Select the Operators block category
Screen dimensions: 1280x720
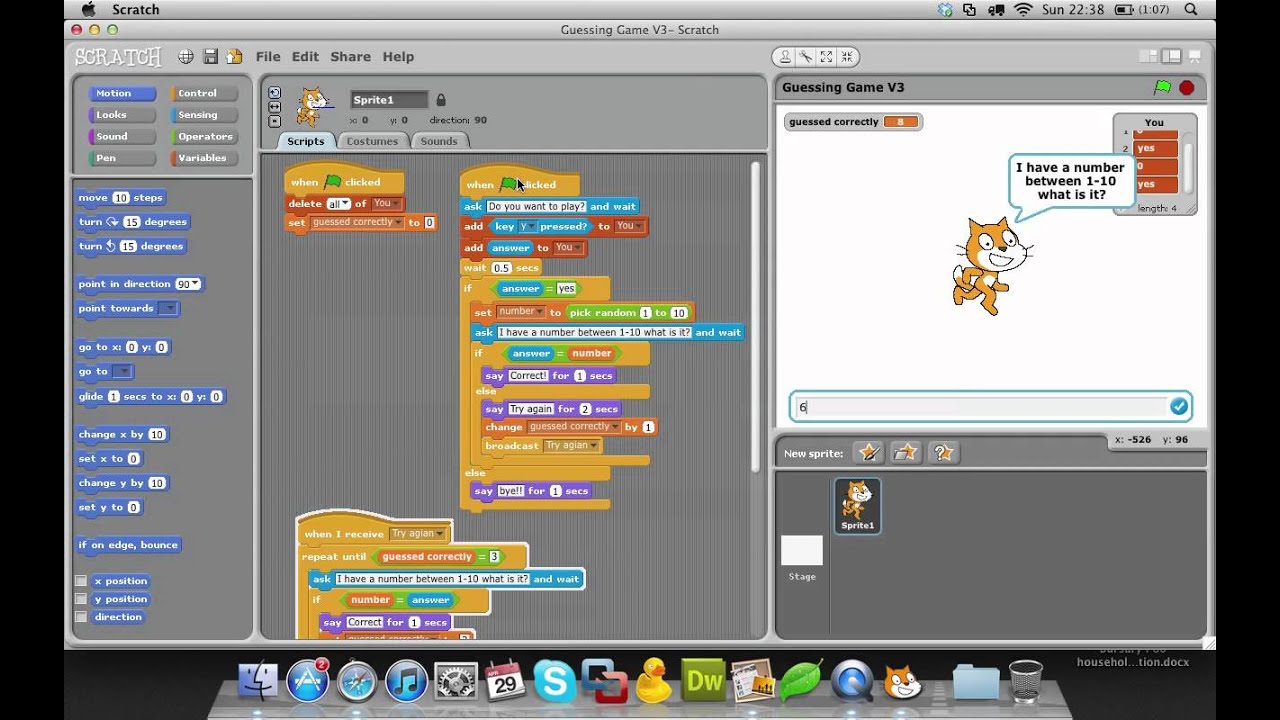point(202,136)
